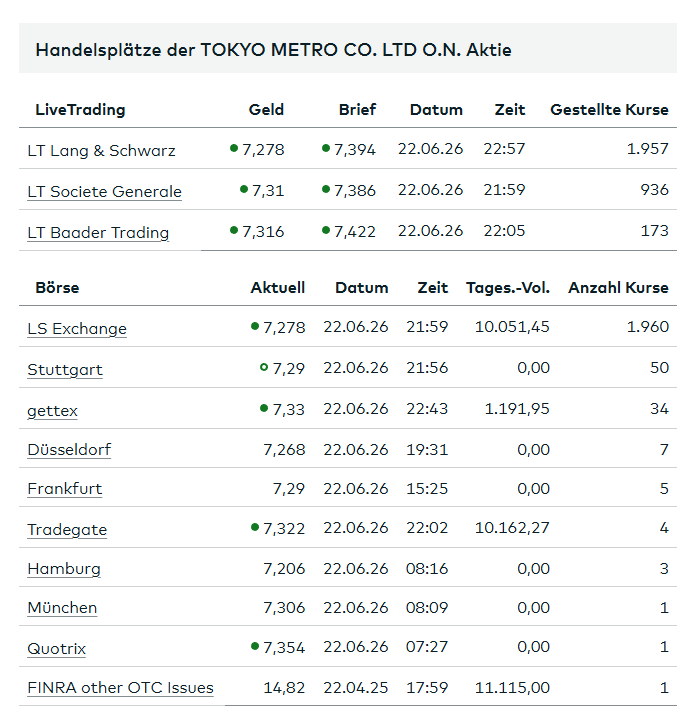Viewport: 700px width, 720px height.
Task: Open the LT Societe Generale link
Action: coord(104,191)
